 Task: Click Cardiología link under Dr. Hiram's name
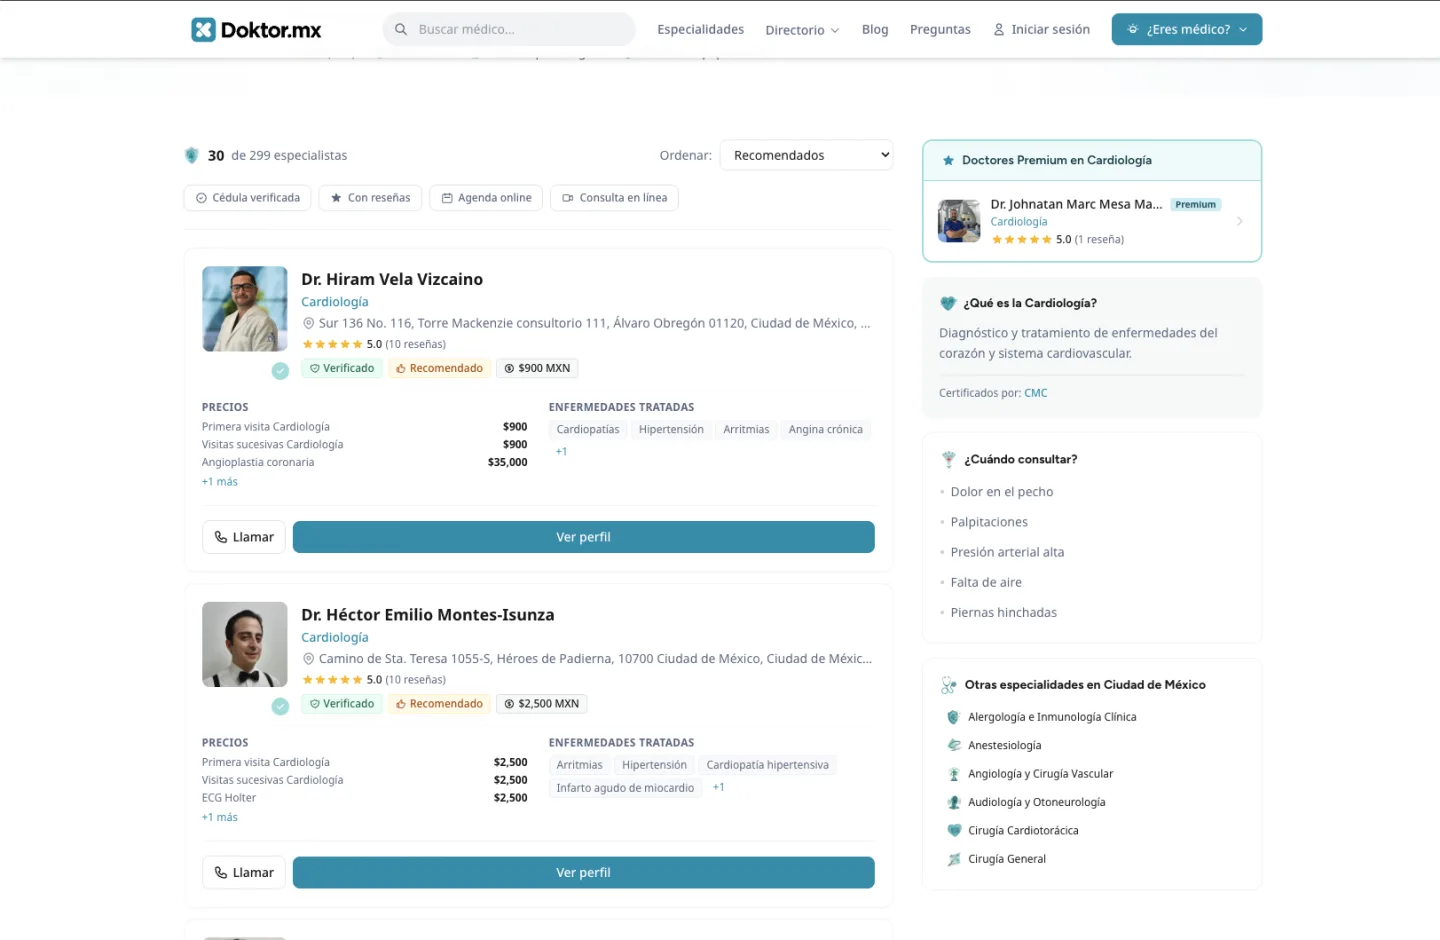pos(335,302)
